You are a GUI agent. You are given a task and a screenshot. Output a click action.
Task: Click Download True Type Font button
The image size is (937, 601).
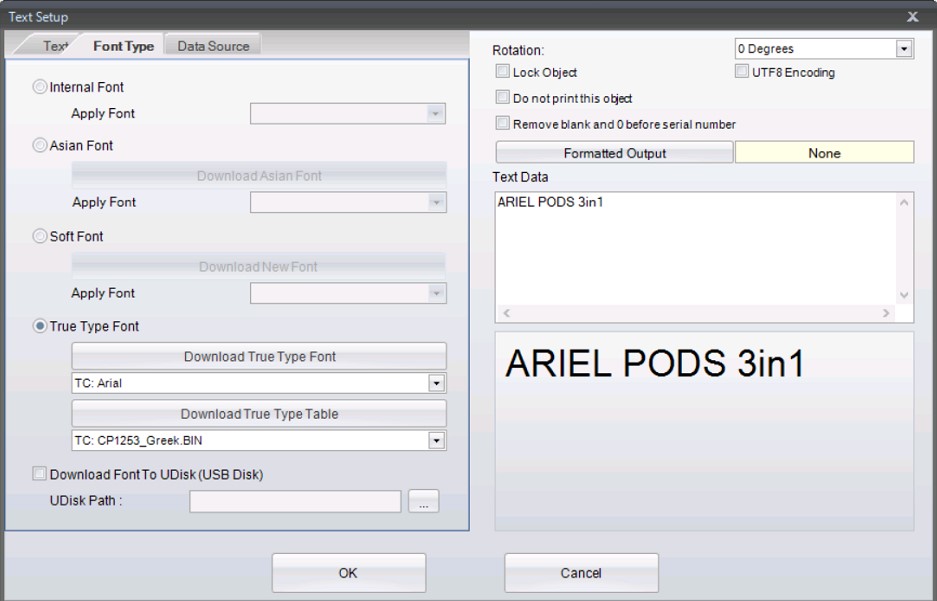click(x=259, y=357)
